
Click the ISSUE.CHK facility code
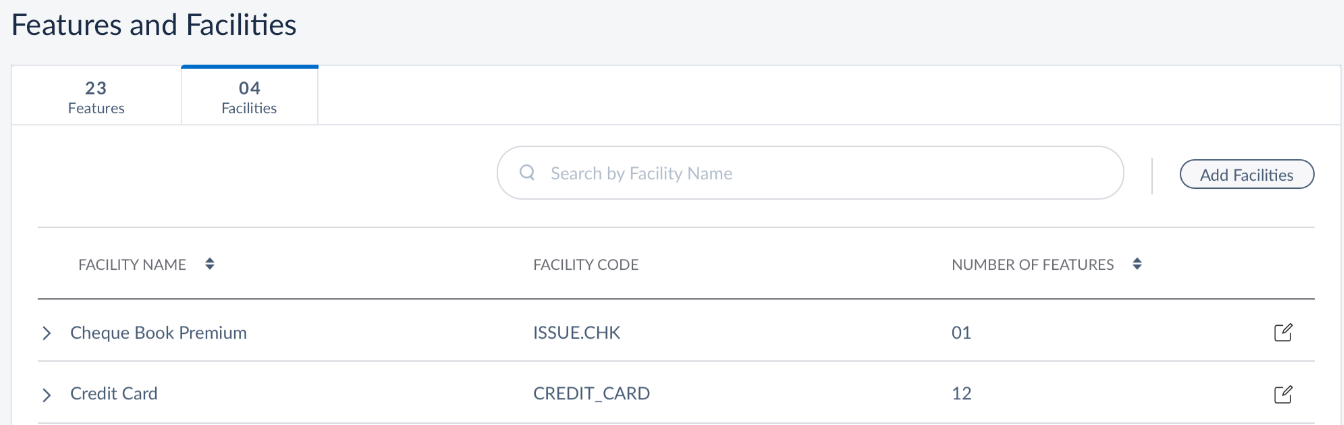click(577, 333)
